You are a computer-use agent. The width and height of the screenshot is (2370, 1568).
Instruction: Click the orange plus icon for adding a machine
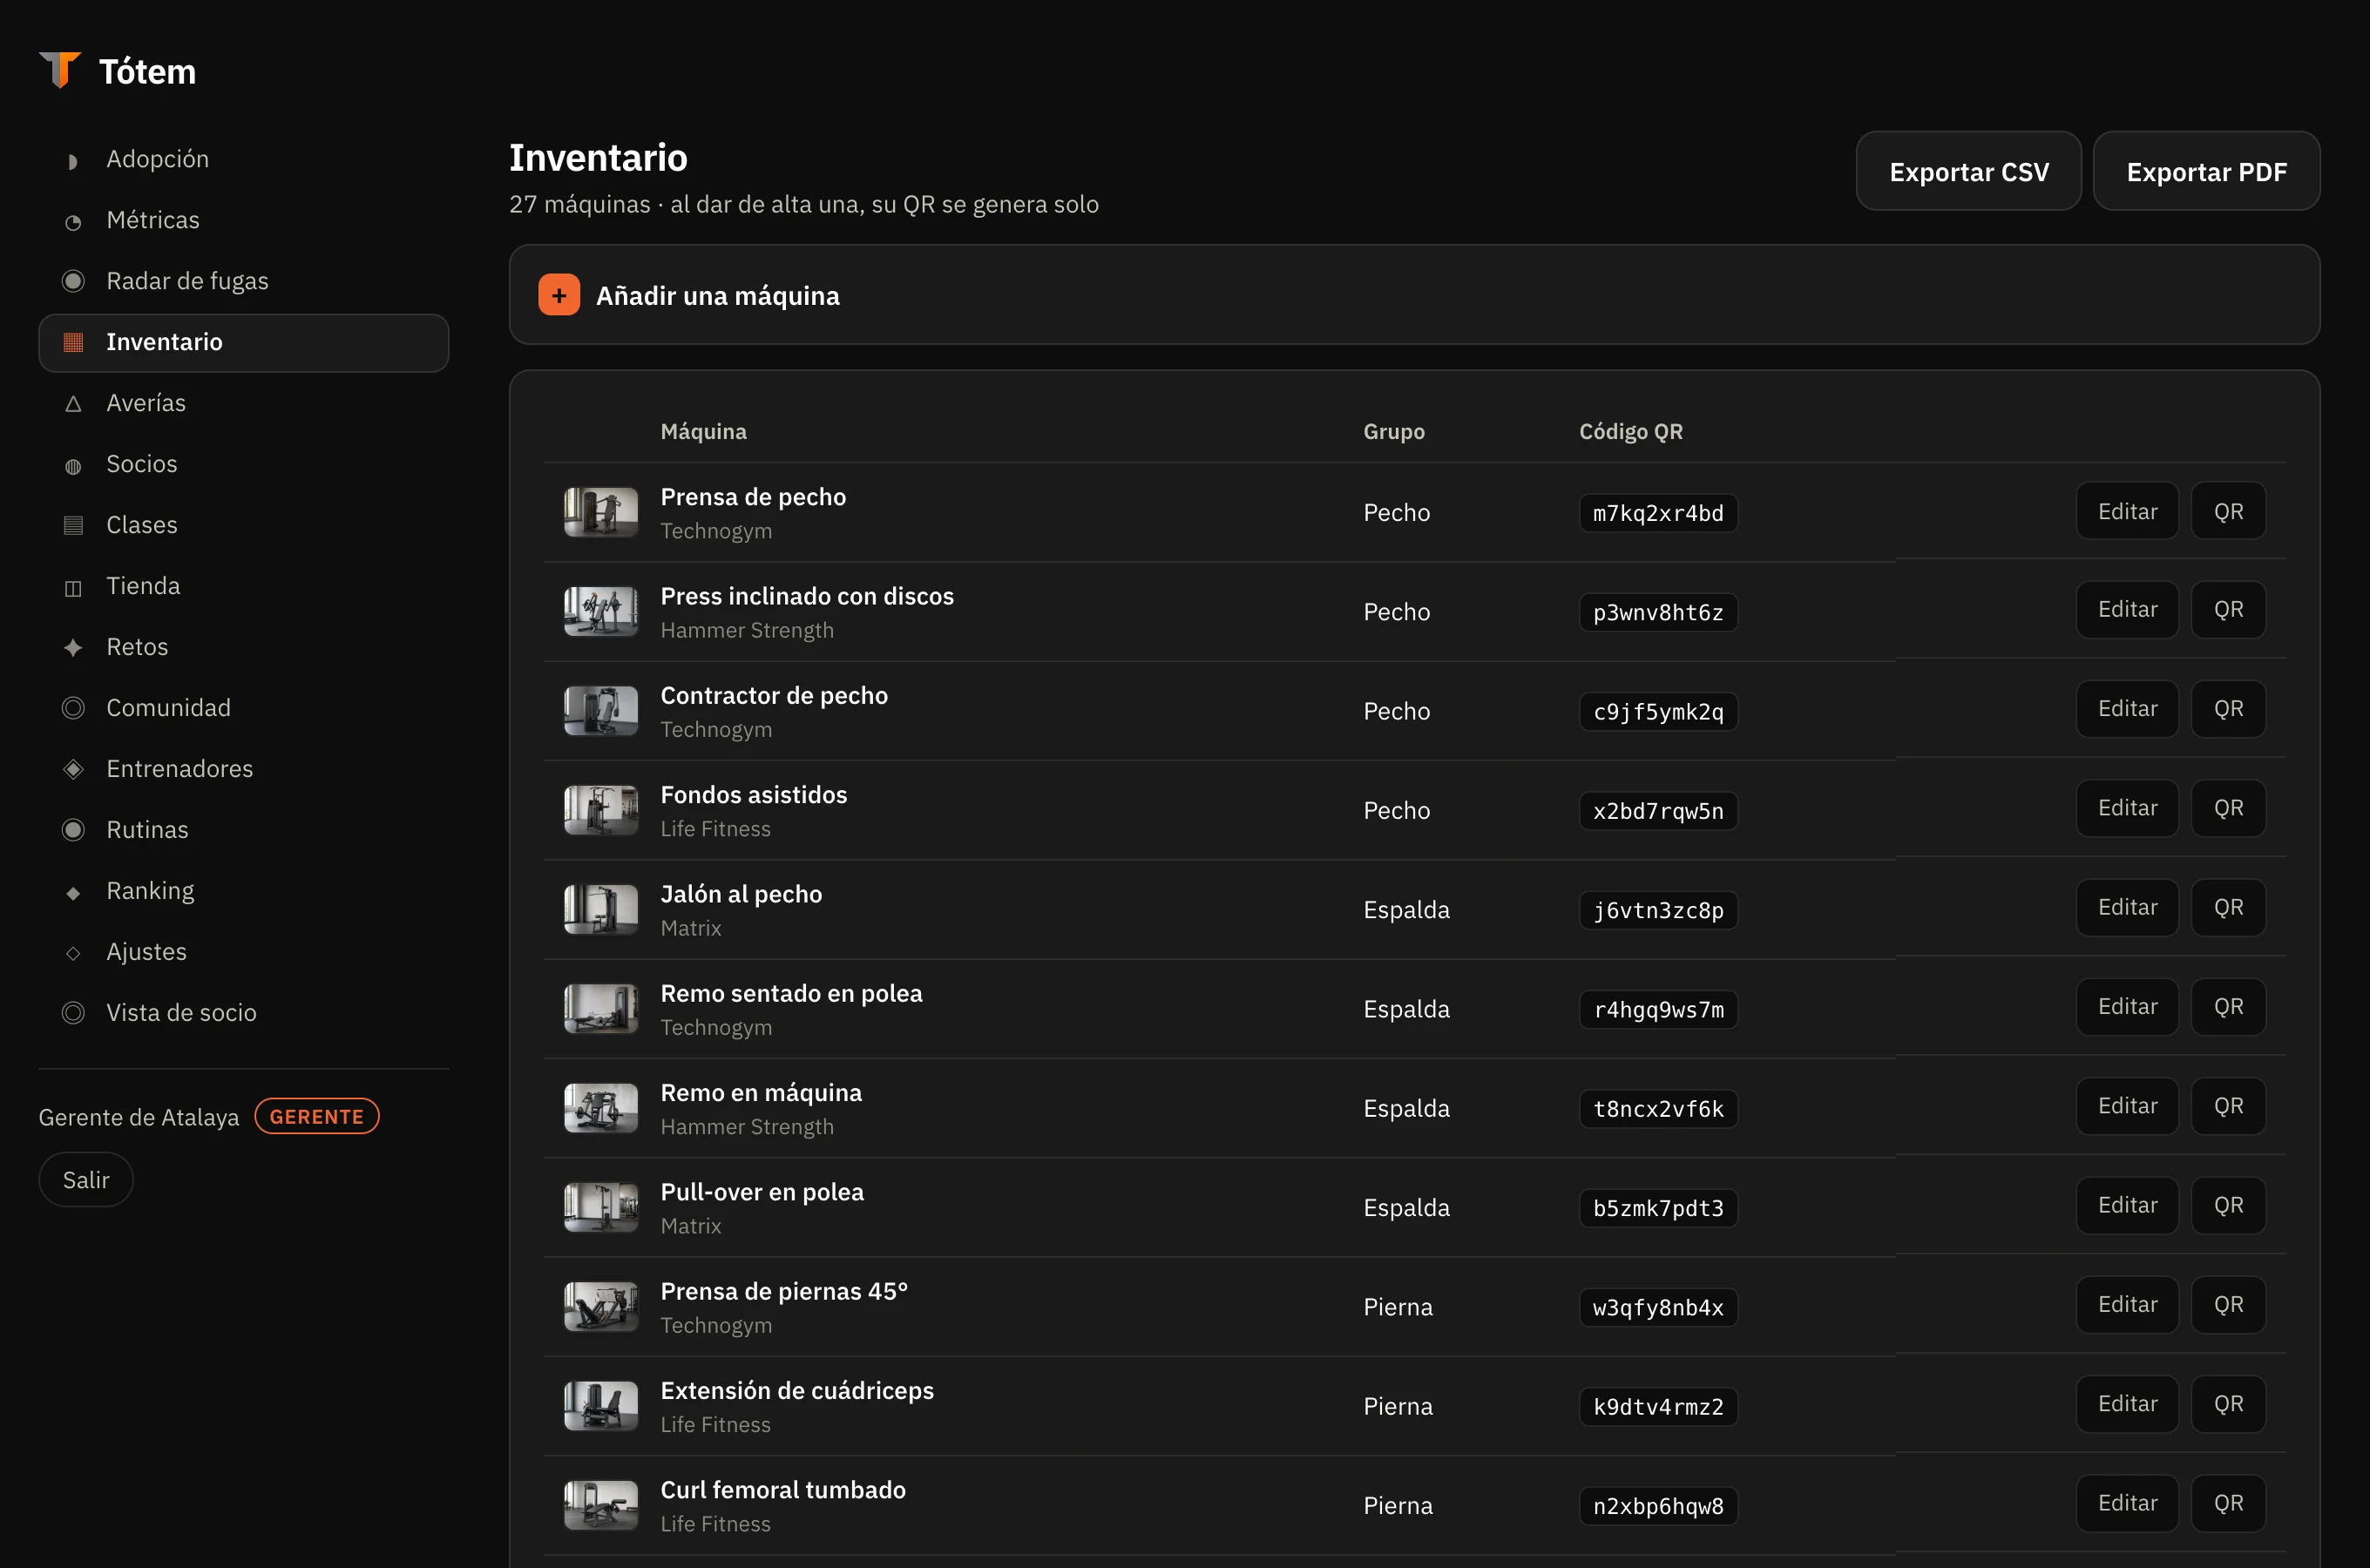pyautogui.click(x=559, y=295)
